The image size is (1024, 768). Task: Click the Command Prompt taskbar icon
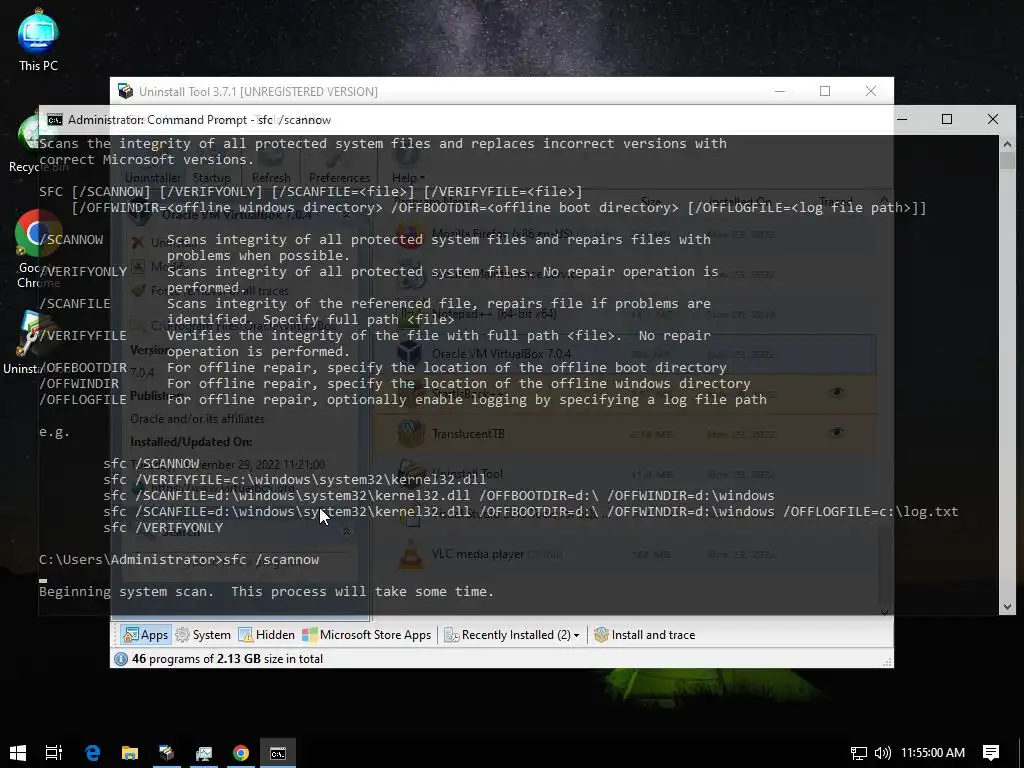click(x=278, y=753)
